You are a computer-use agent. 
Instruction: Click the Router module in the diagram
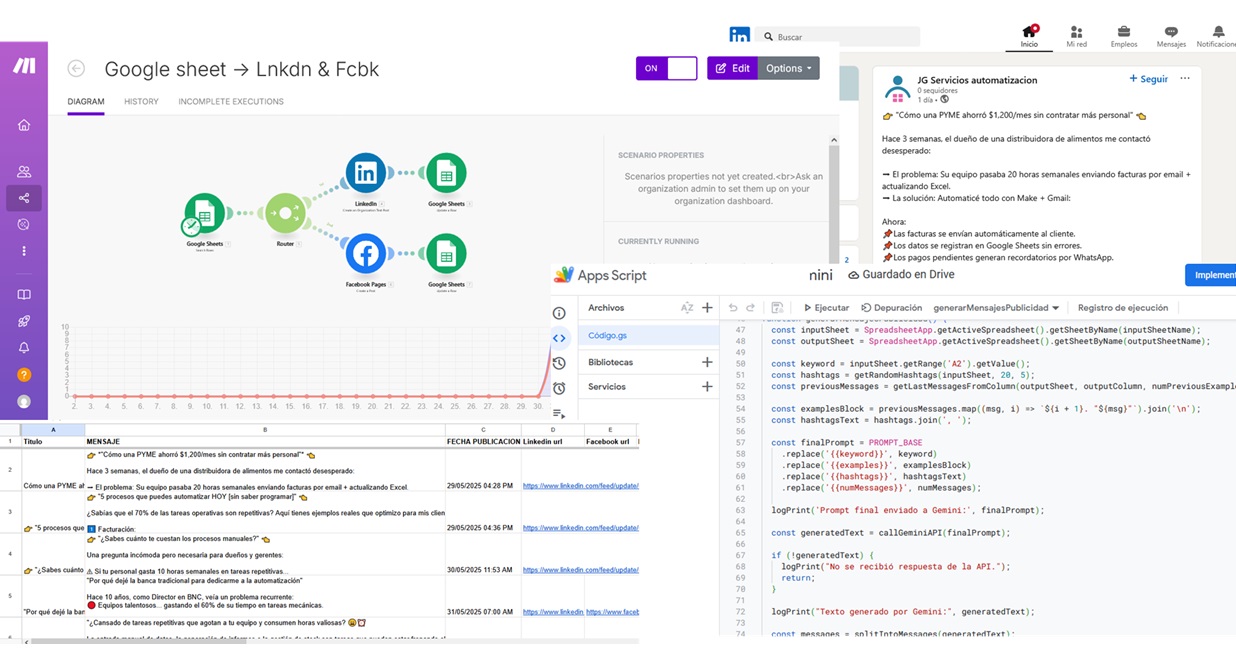tap(285, 213)
